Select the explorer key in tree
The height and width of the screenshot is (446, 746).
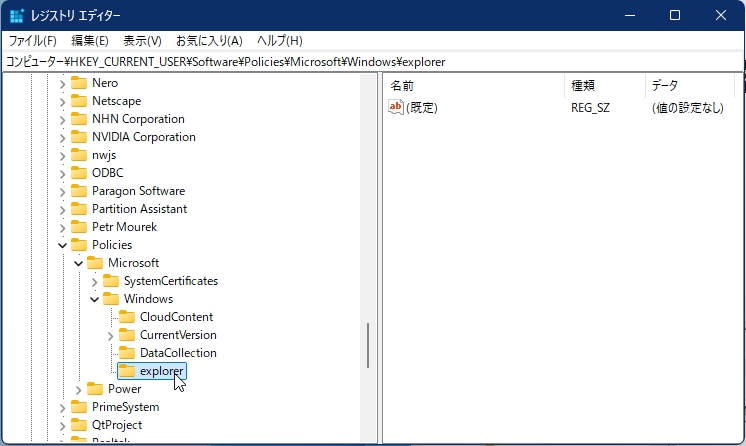[x=161, y=371]
